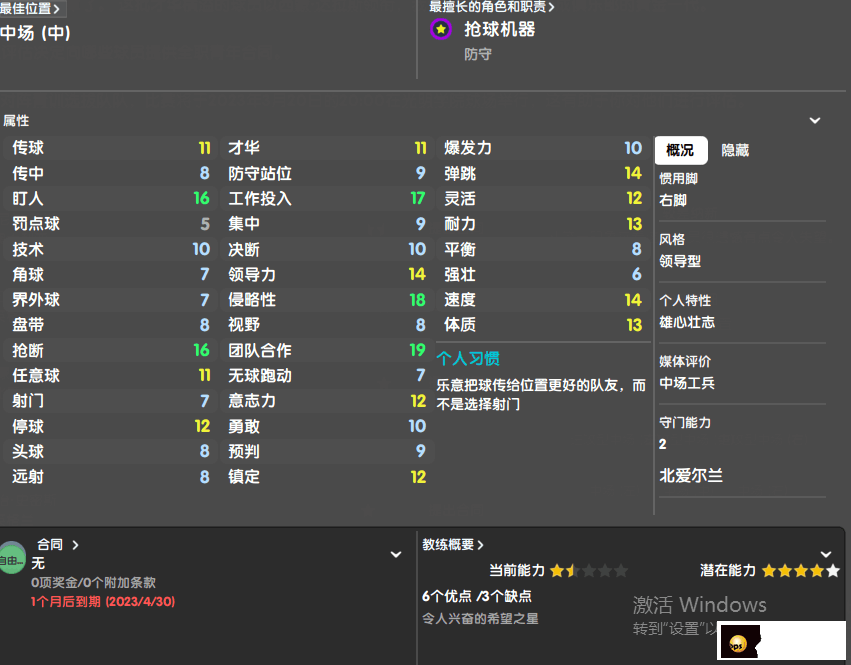Click the 个人习惯 heading
This screenshot has width=851, height=665.
coord(468,358)
